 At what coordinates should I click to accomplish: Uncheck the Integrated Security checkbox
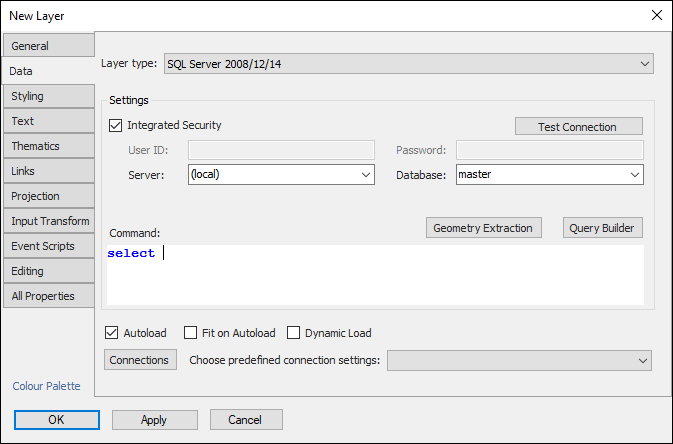coord(116,126)
